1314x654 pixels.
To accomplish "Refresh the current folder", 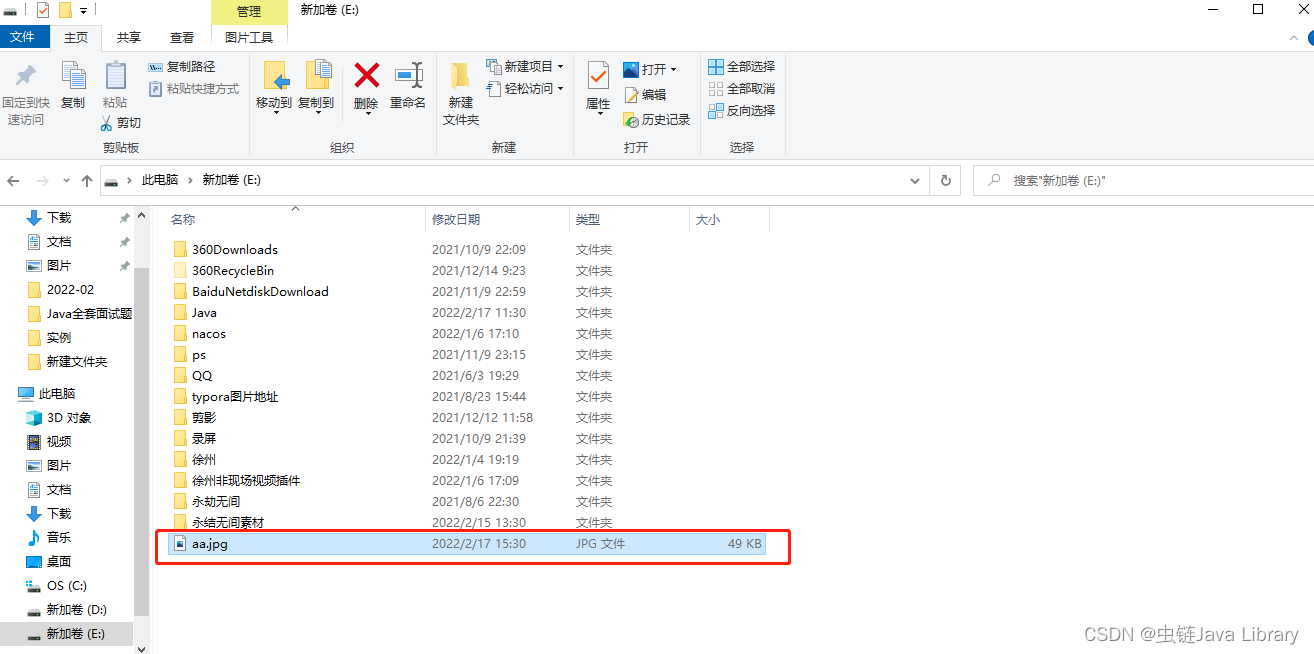I will coord(945,181).
